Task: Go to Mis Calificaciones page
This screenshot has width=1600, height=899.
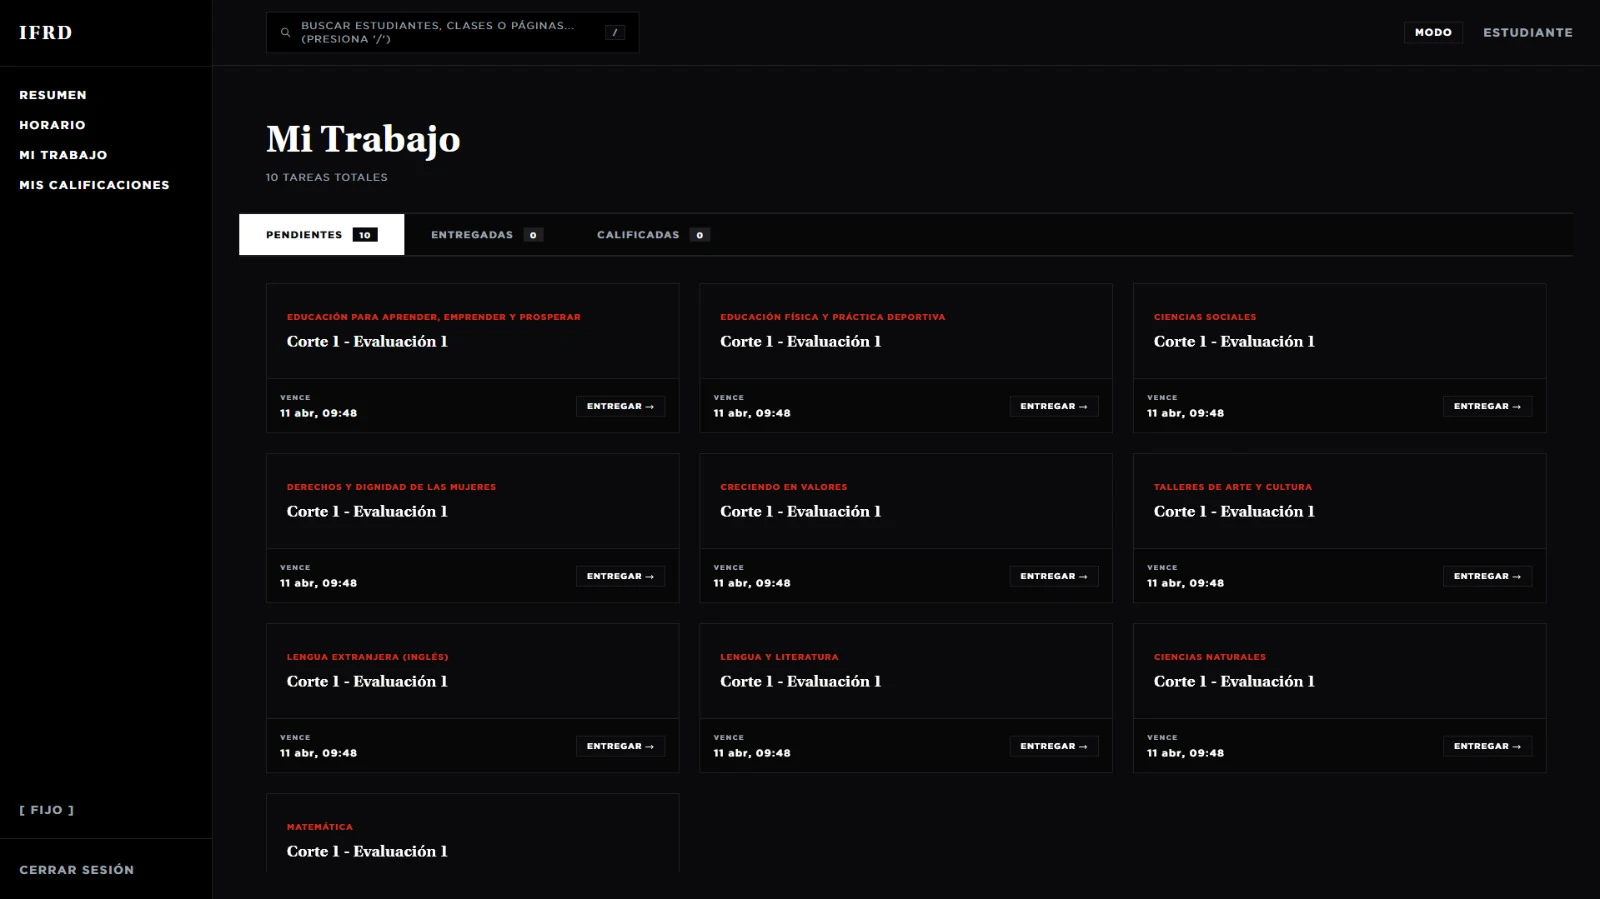Action: click(x=94, y=185)
